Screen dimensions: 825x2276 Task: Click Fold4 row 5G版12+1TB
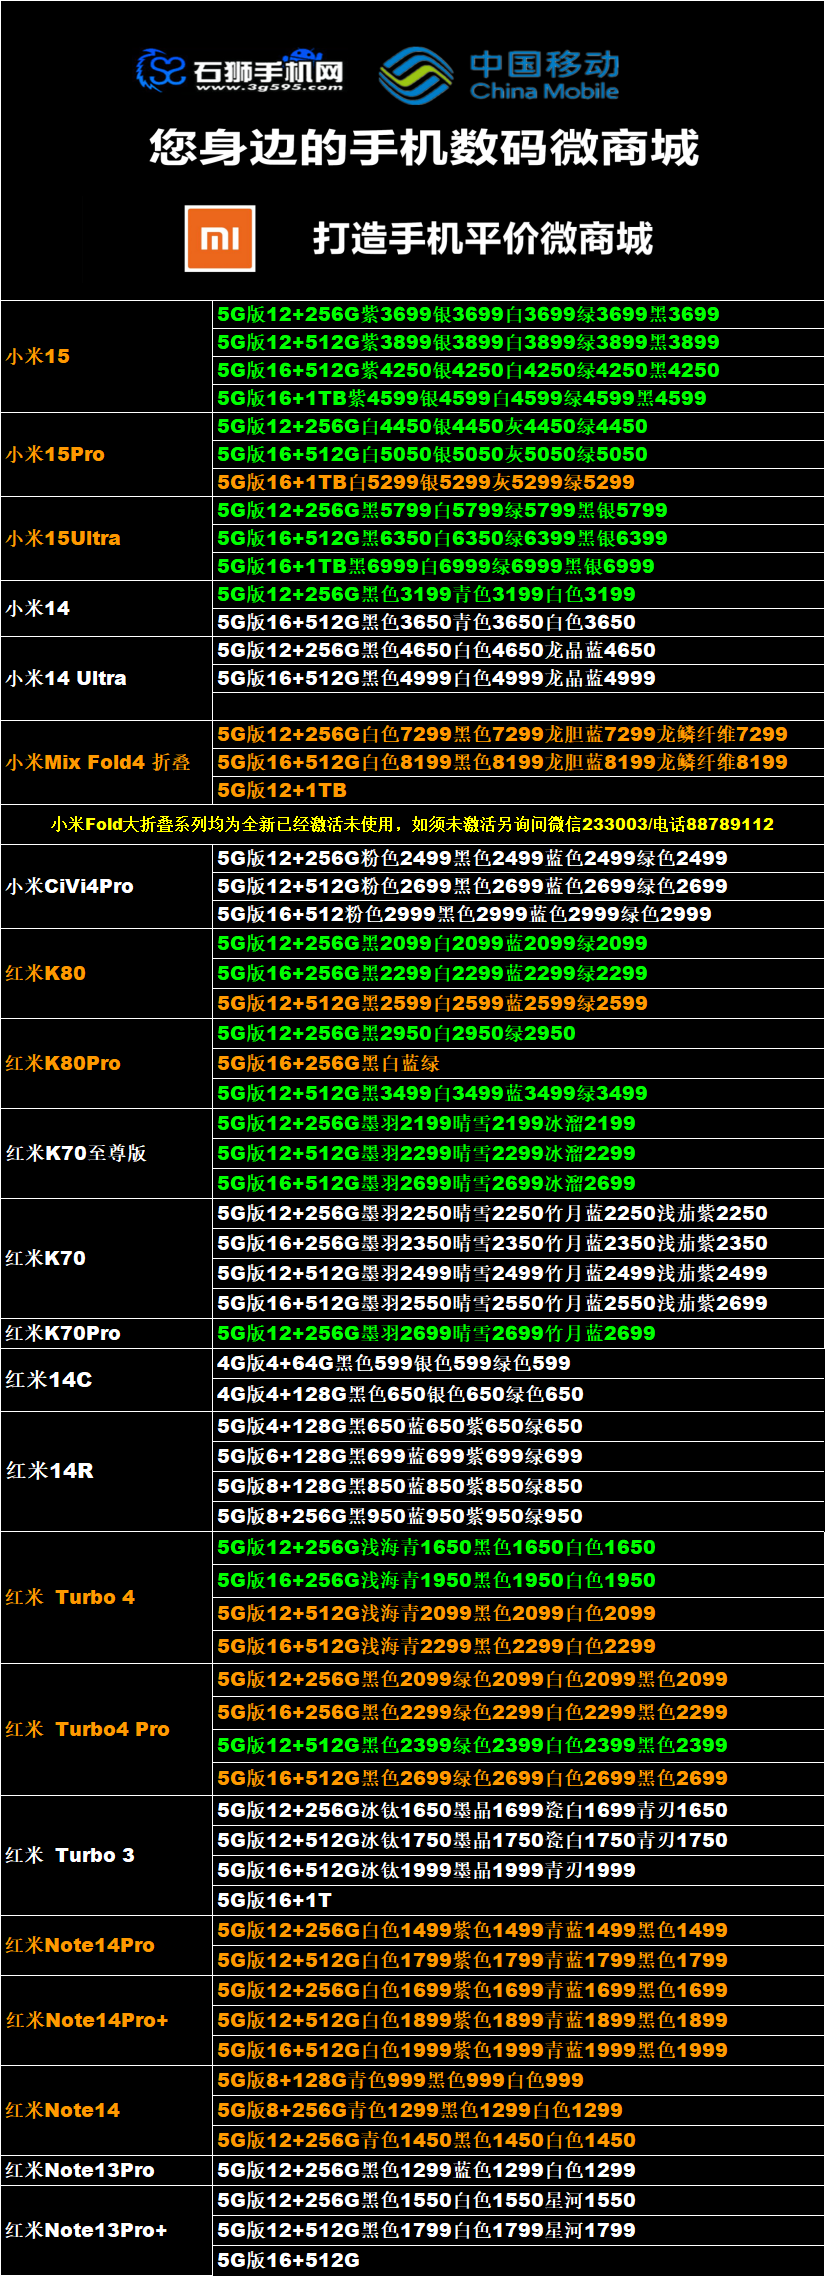[518, 790]
